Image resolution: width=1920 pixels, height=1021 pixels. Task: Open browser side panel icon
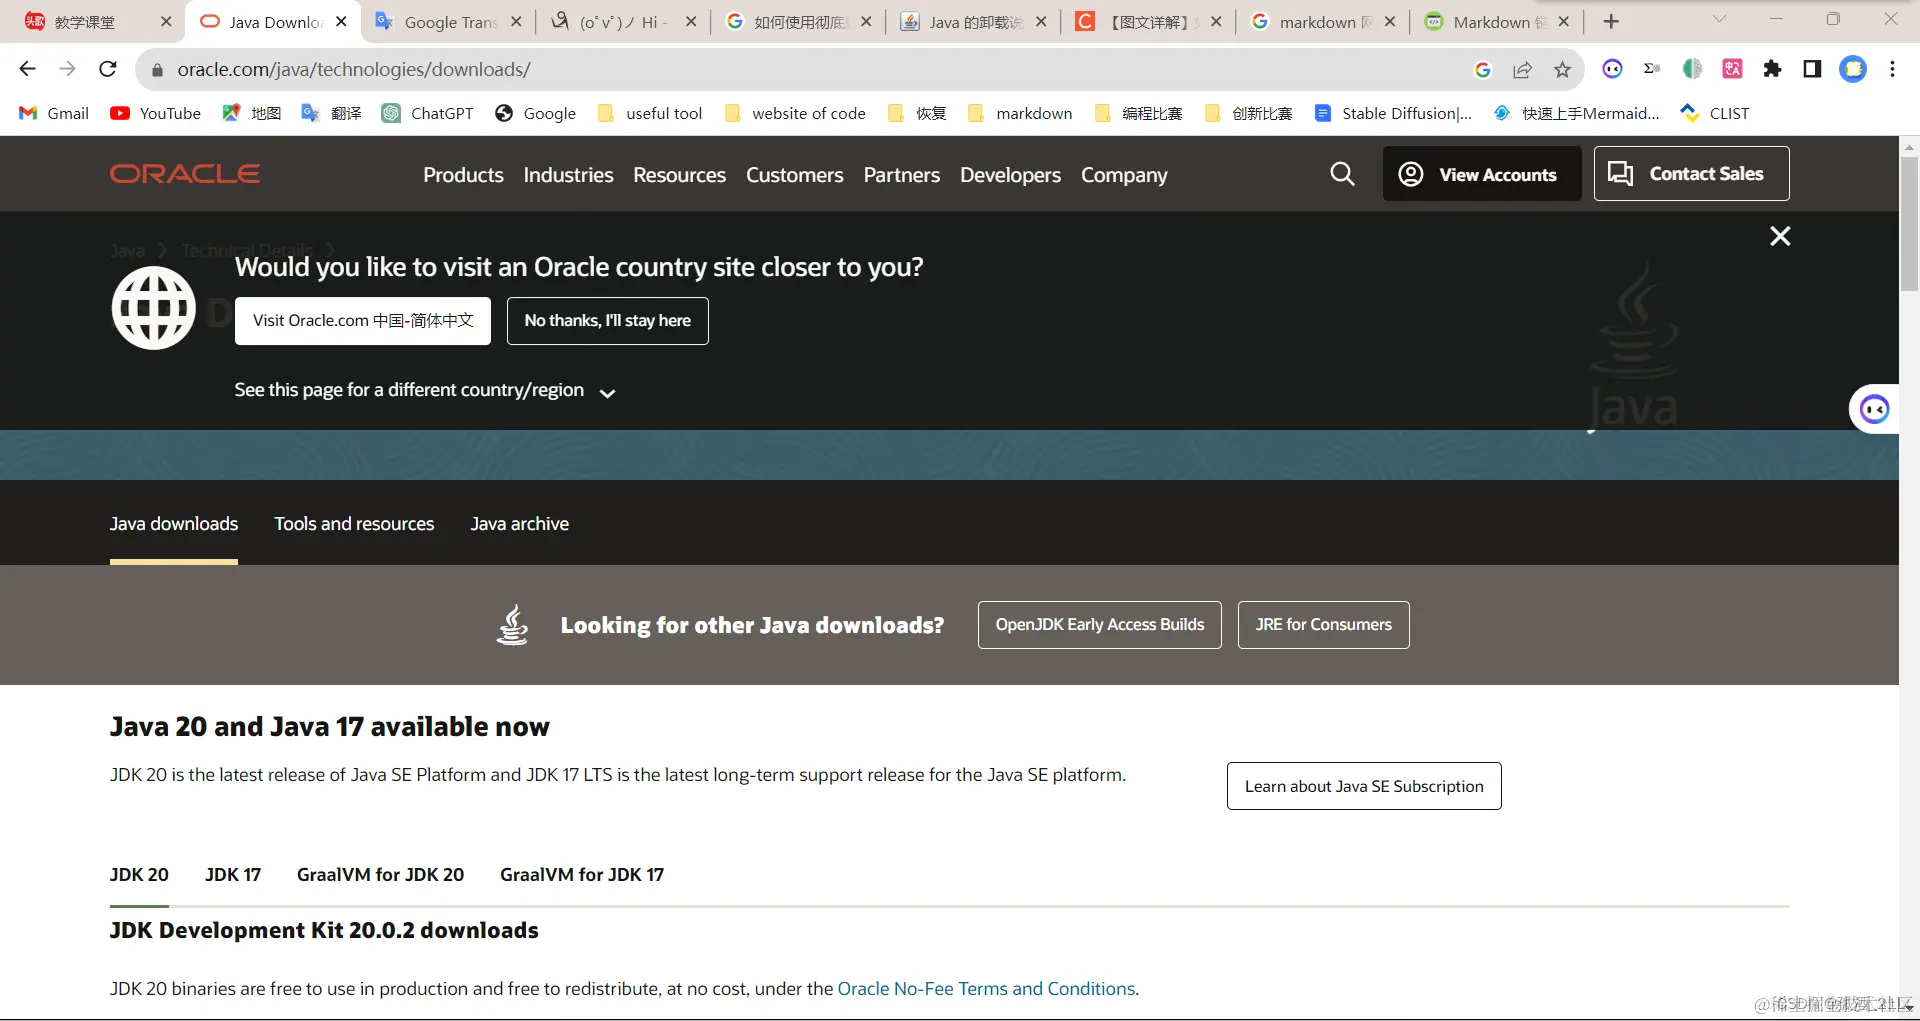point(1812,69)
